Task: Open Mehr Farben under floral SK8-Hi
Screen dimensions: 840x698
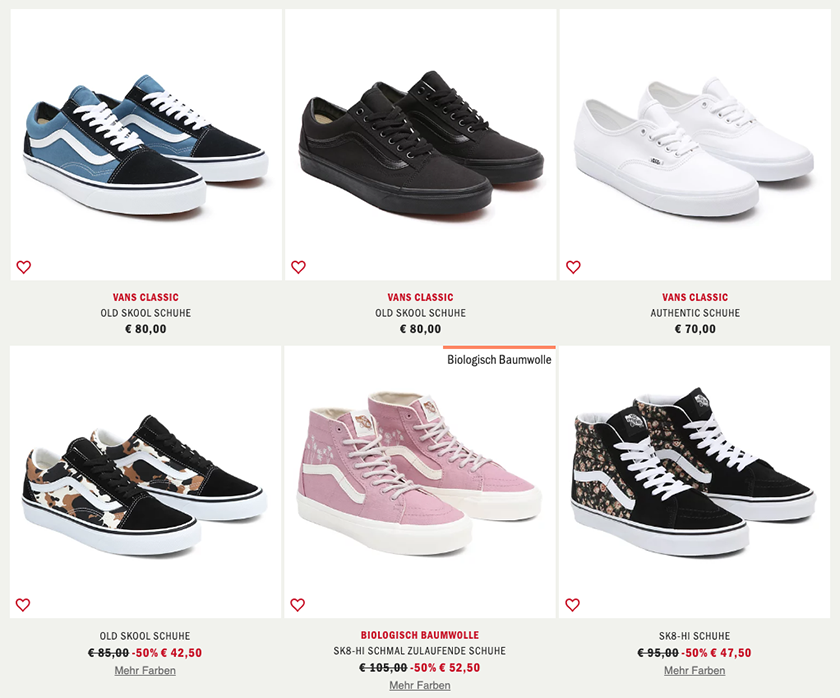Action: coord(695,670)
